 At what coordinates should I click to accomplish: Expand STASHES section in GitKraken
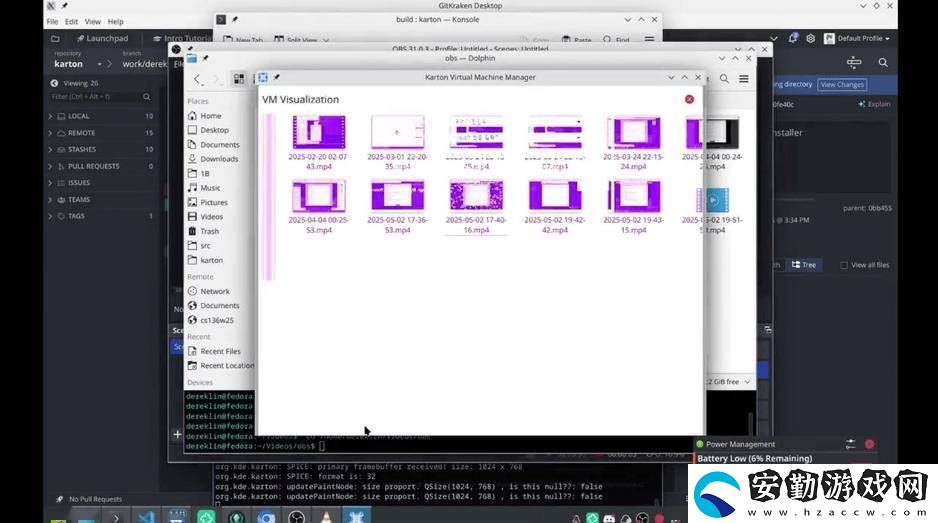[x=101, y=149]
